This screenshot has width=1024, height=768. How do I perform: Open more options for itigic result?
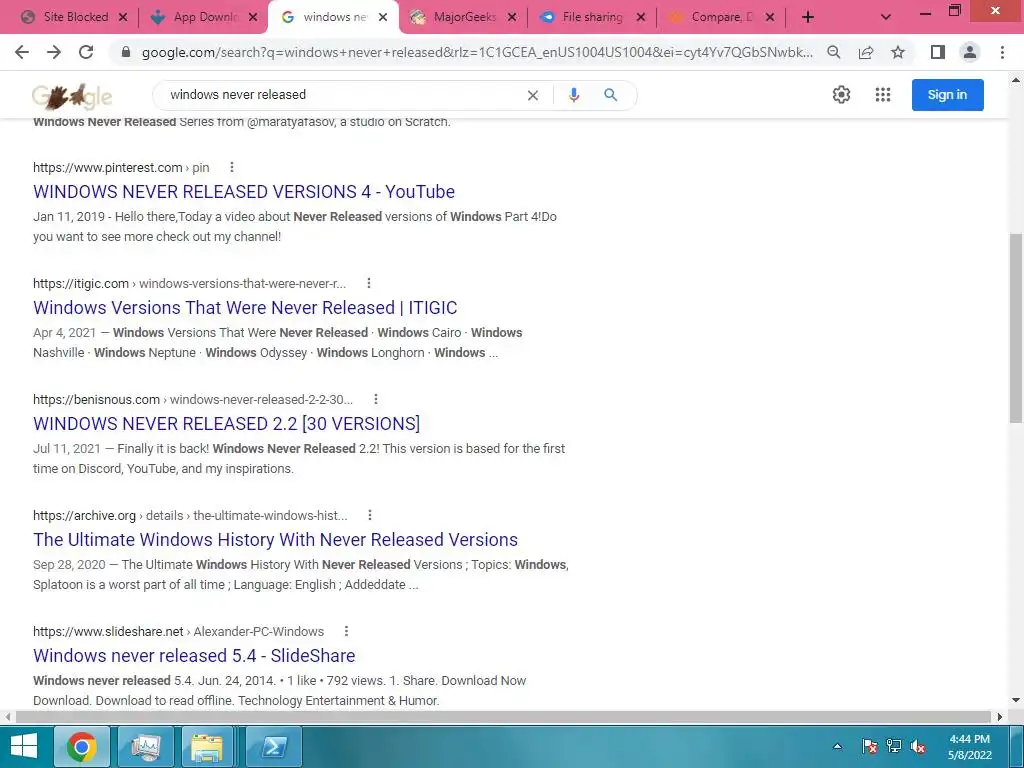pyautogui.click(x=369, y=283)
